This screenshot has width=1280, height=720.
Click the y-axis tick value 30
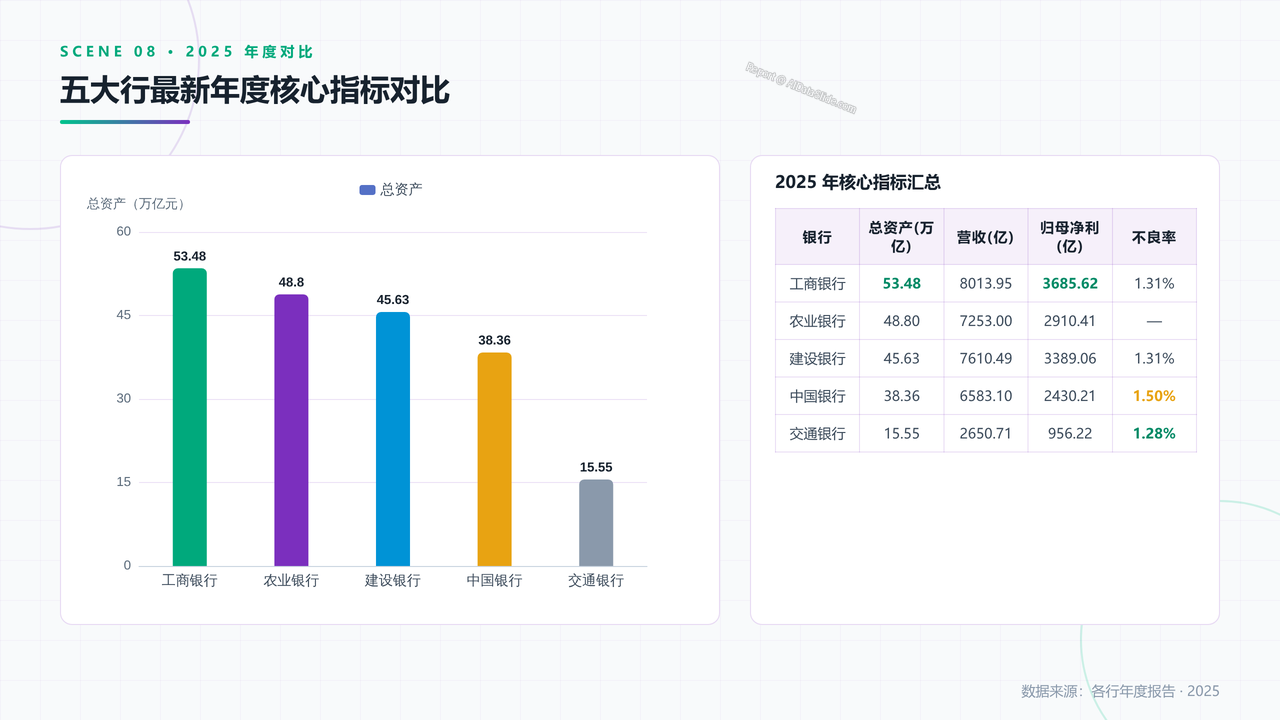124,399
